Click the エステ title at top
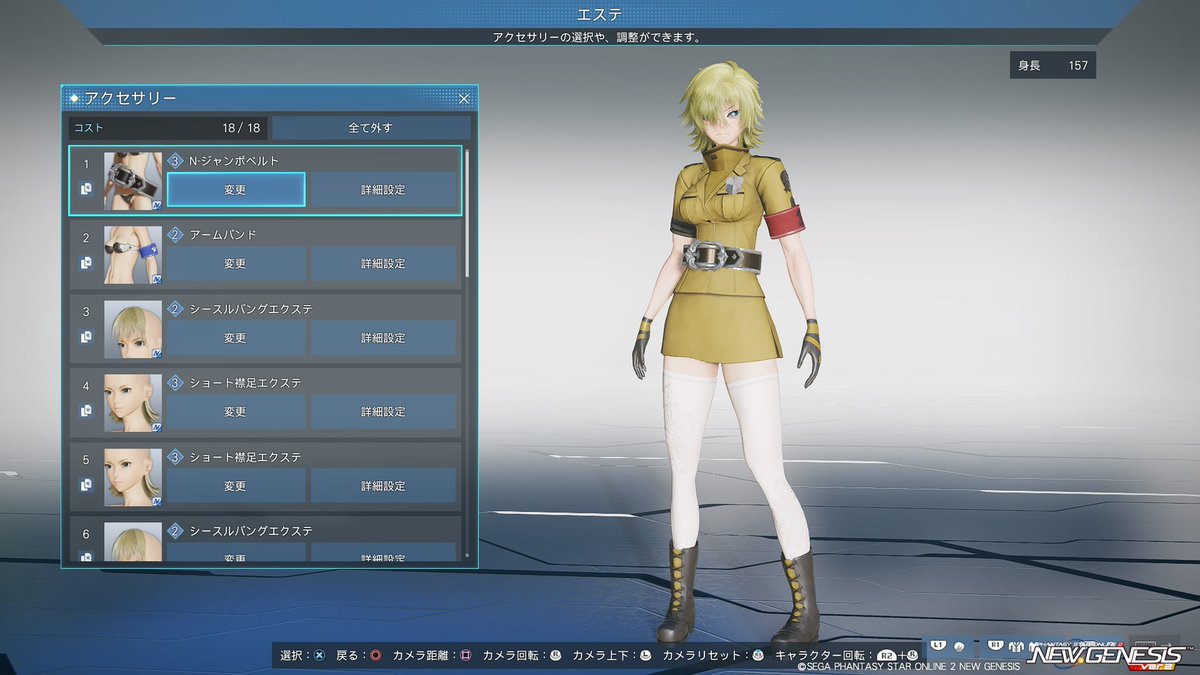 coord(599,13)
